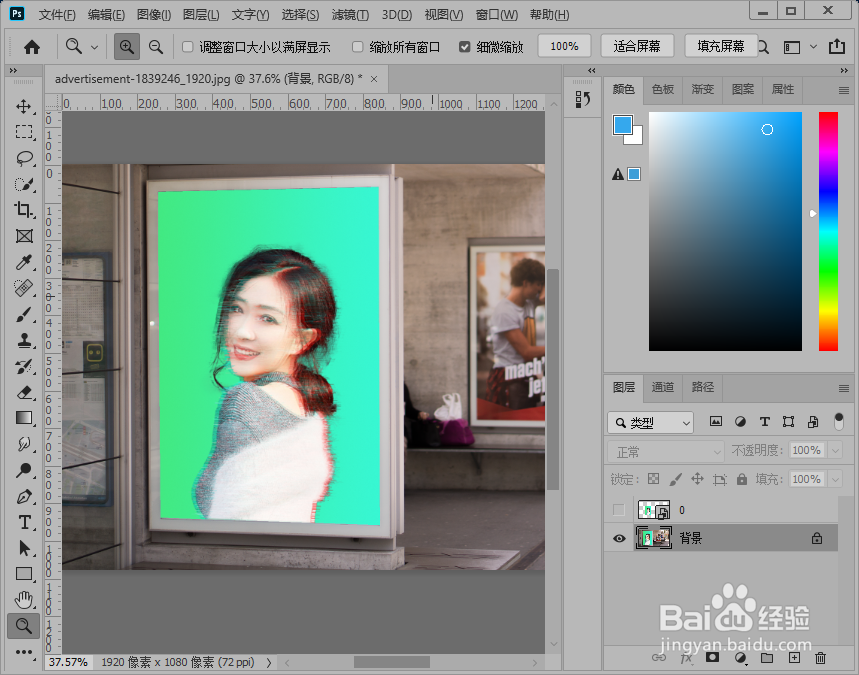The height and width of the screenshot is (675, 859).
Task: Create a new layer with plus icon
Action: tap(794, 658)
